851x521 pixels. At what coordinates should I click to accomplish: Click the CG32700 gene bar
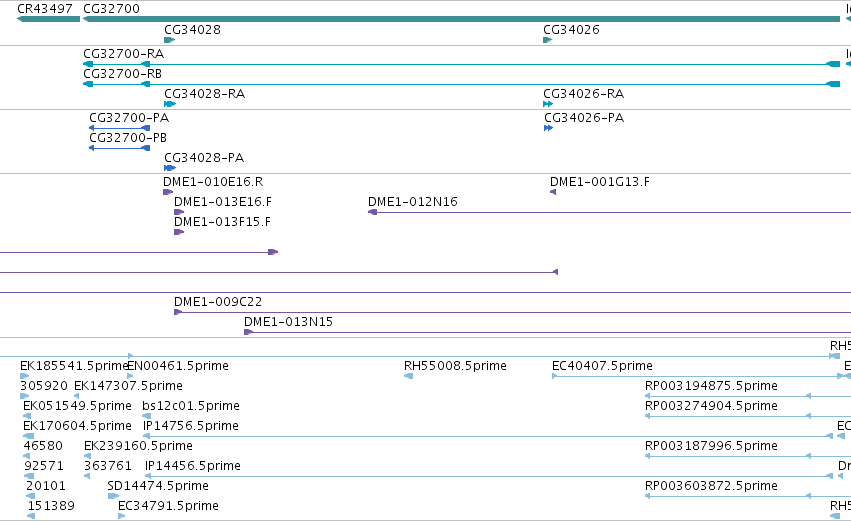[x=461, y=20]
